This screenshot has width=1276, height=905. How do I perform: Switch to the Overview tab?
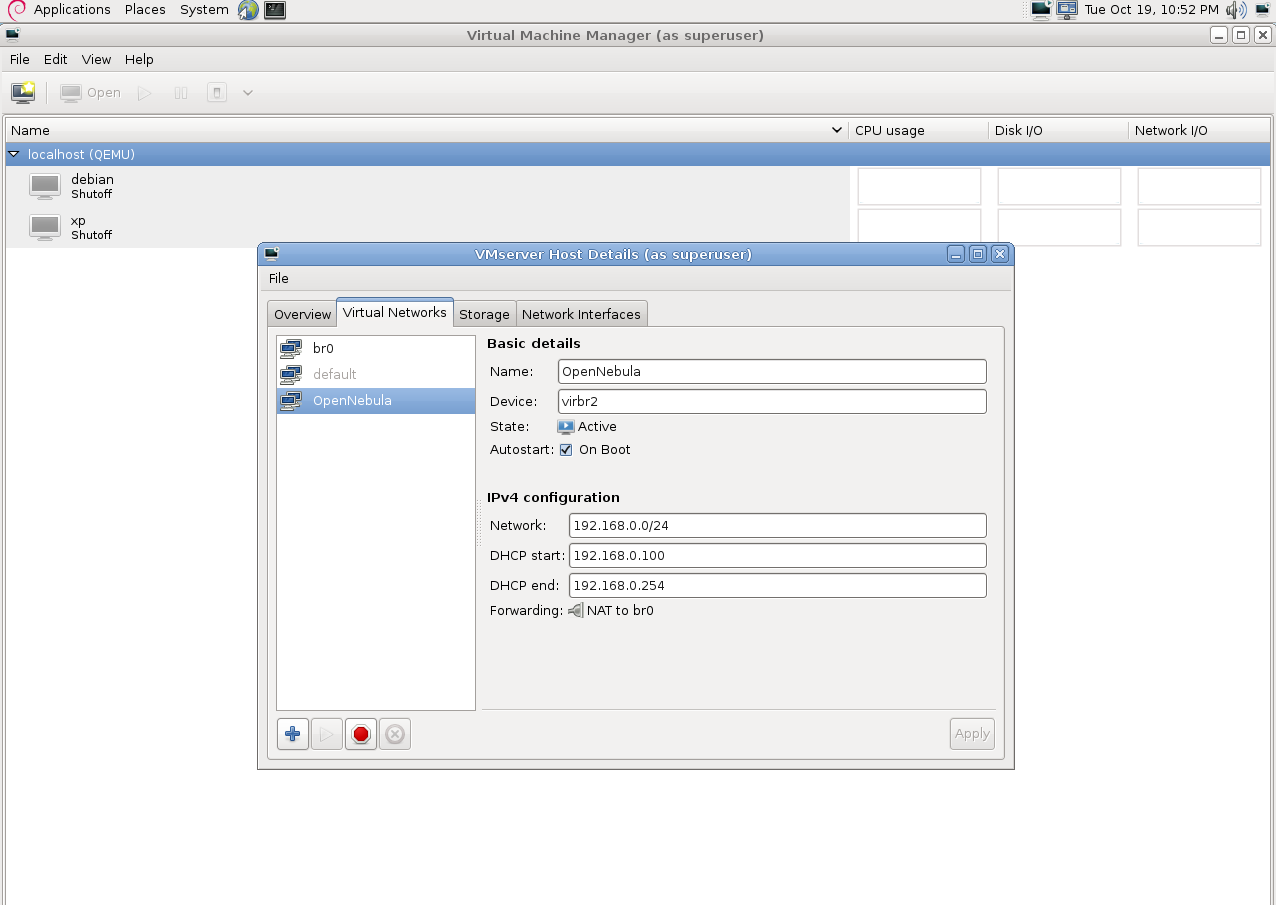(302, 314)
